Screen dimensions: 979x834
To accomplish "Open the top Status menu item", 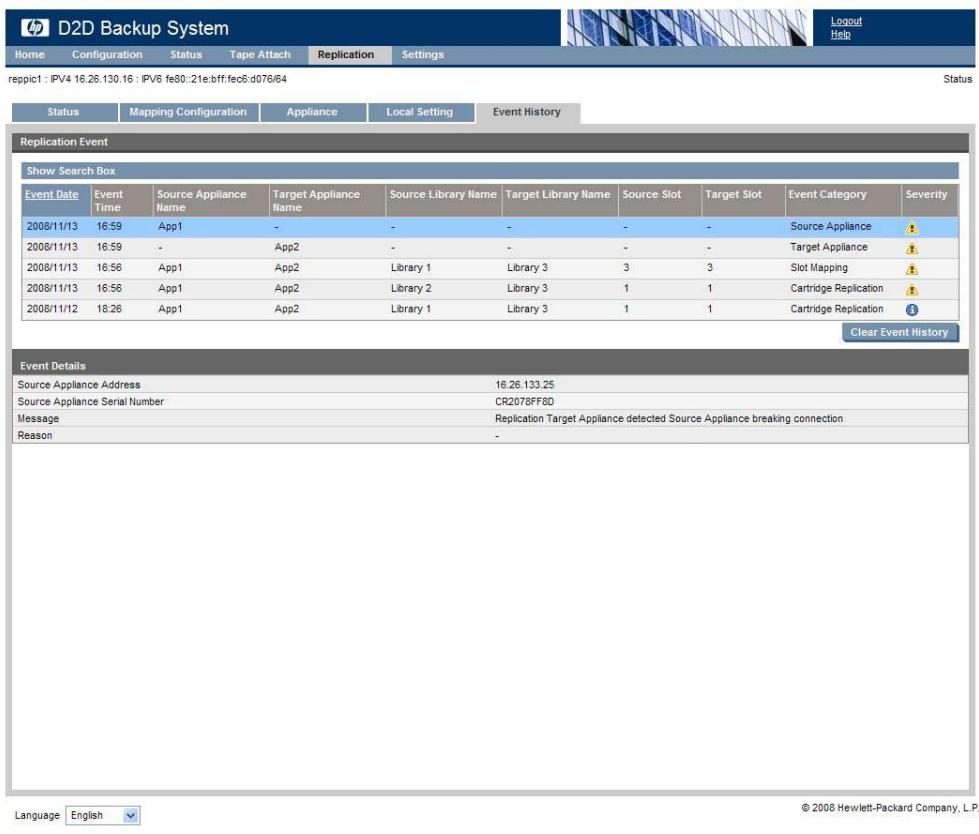I will (x=185, y=55).
